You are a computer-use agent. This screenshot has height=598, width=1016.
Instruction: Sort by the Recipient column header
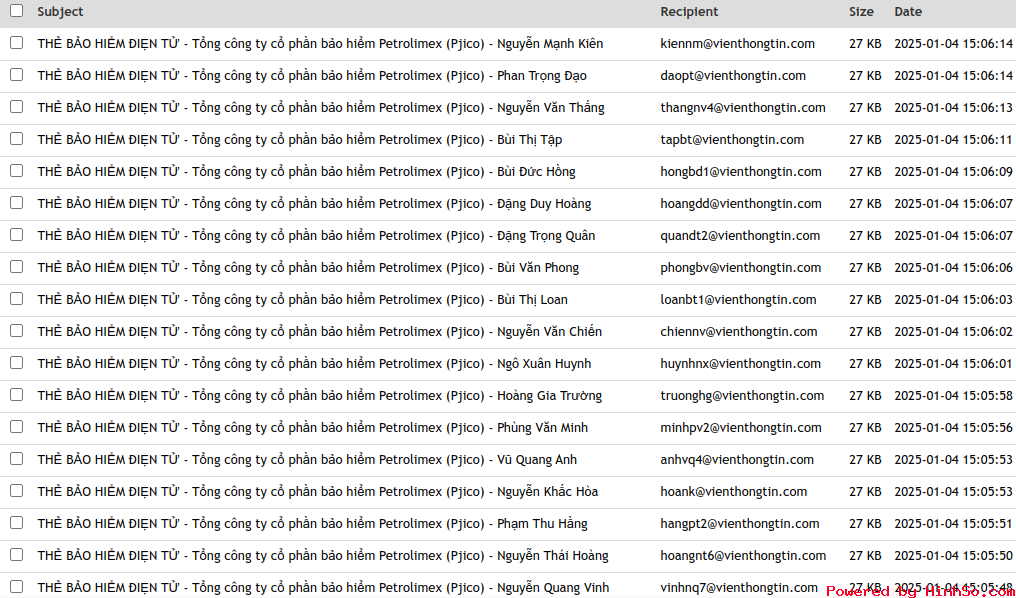pyautogui.click(x=689, y=12)
